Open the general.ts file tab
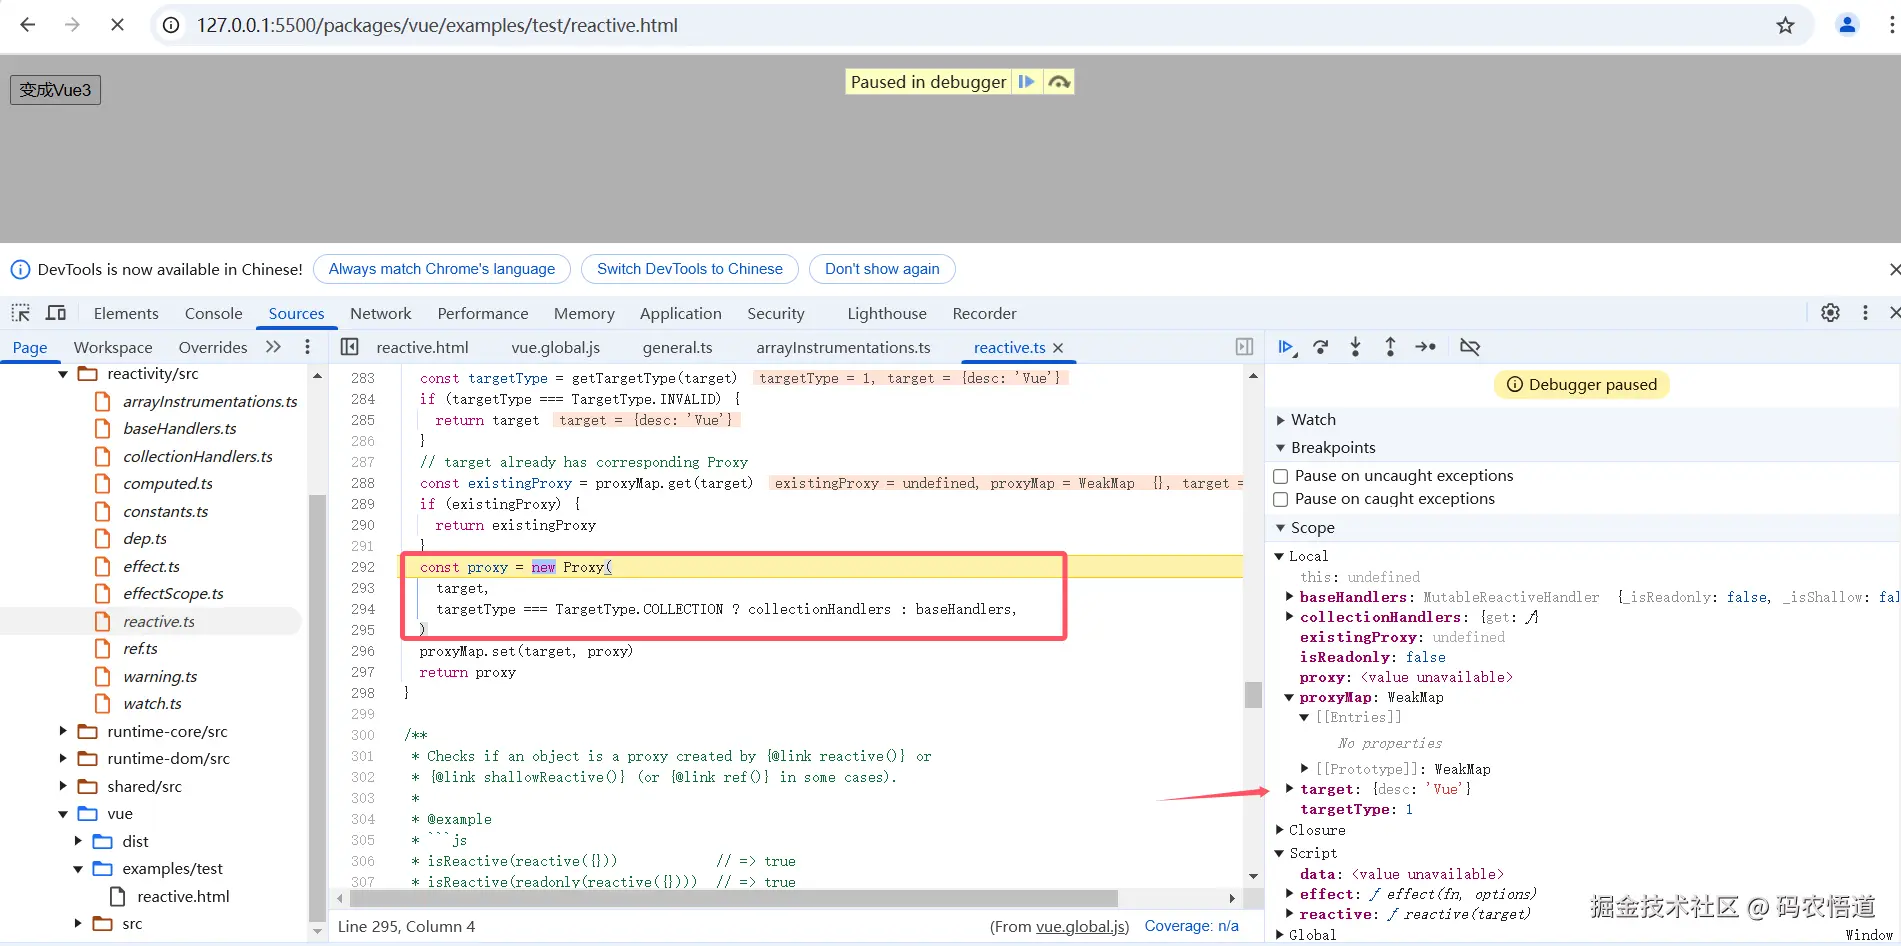The width and height of the screenshot is (1901, 946). (x=677, y=347)
